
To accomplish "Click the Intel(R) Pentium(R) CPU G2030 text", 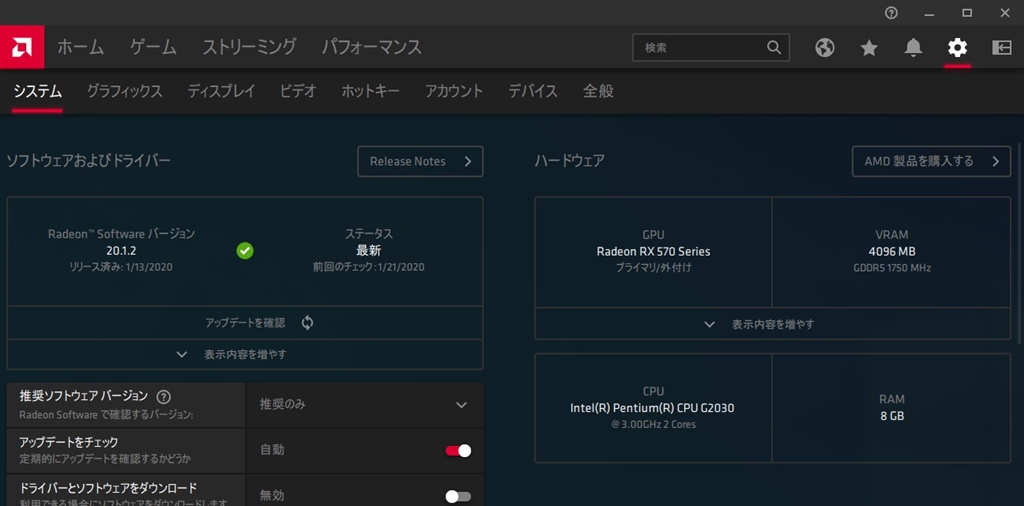I will tap(652, 408).
